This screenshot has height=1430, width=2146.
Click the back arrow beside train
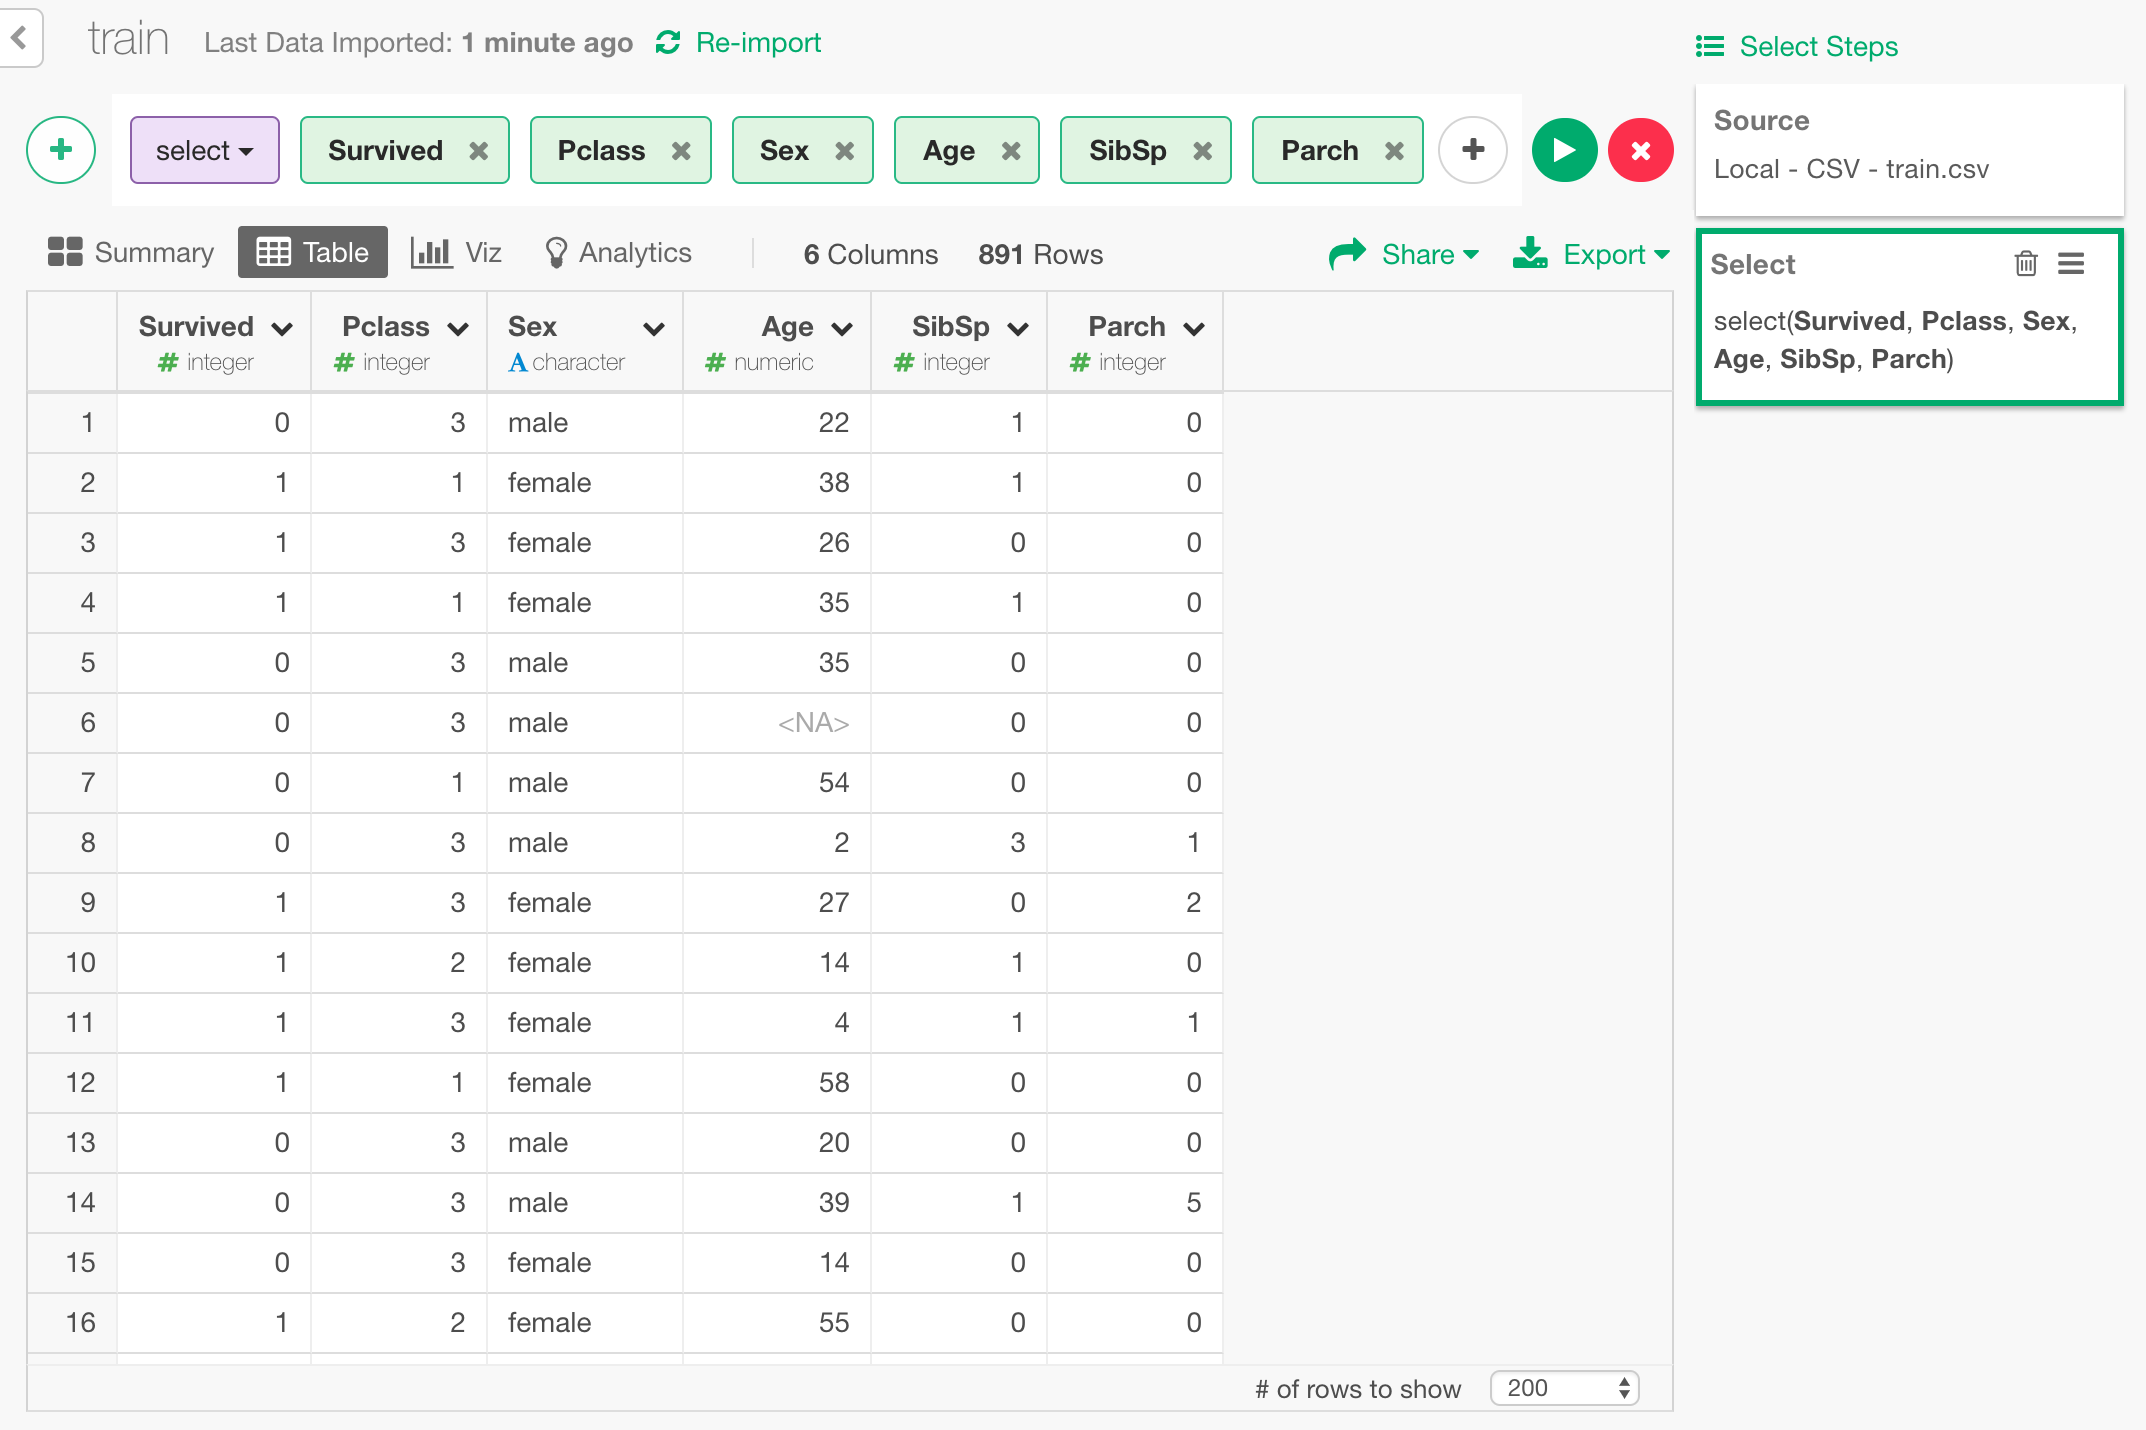pos(19,38)
